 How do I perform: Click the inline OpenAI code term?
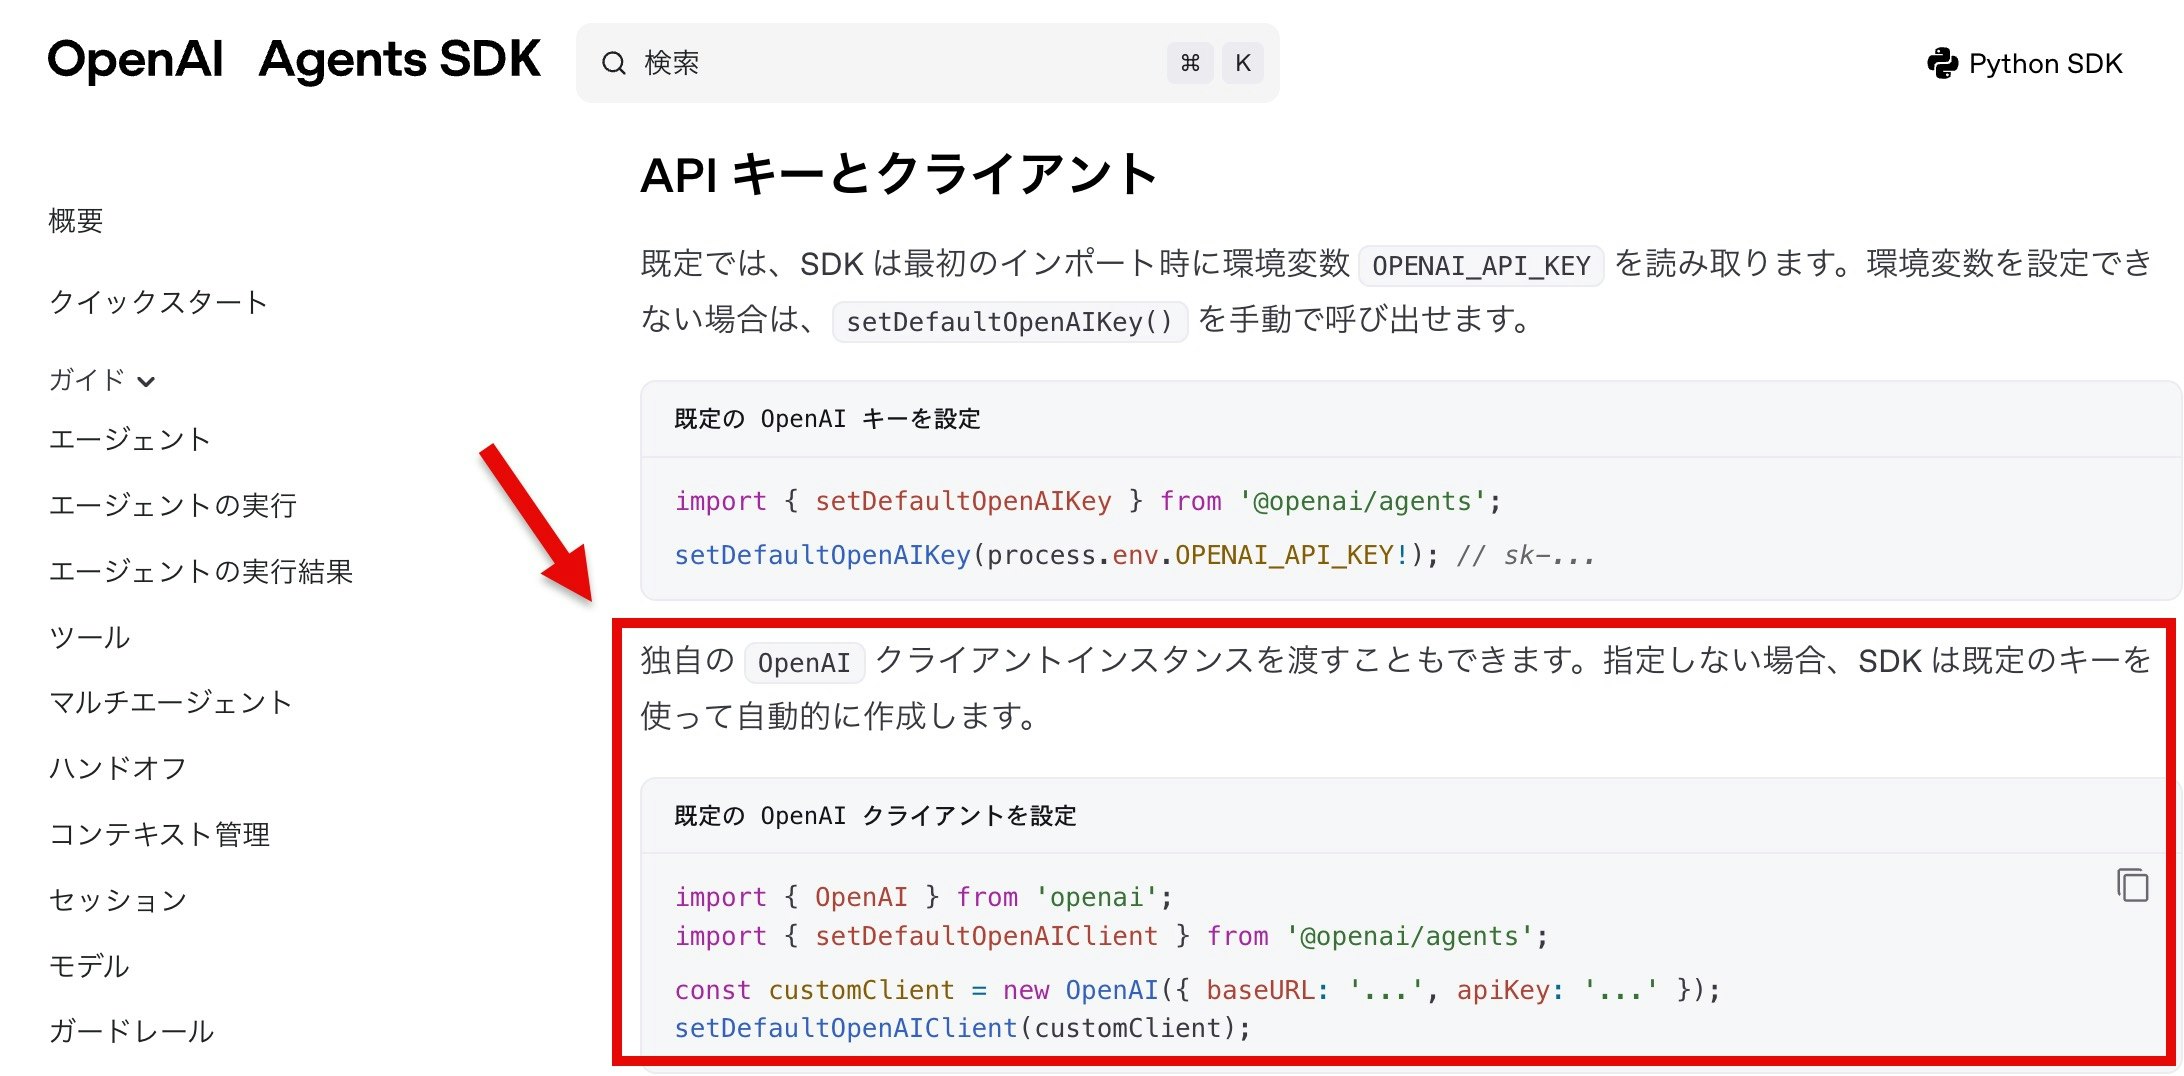click(x=804, y=663)
